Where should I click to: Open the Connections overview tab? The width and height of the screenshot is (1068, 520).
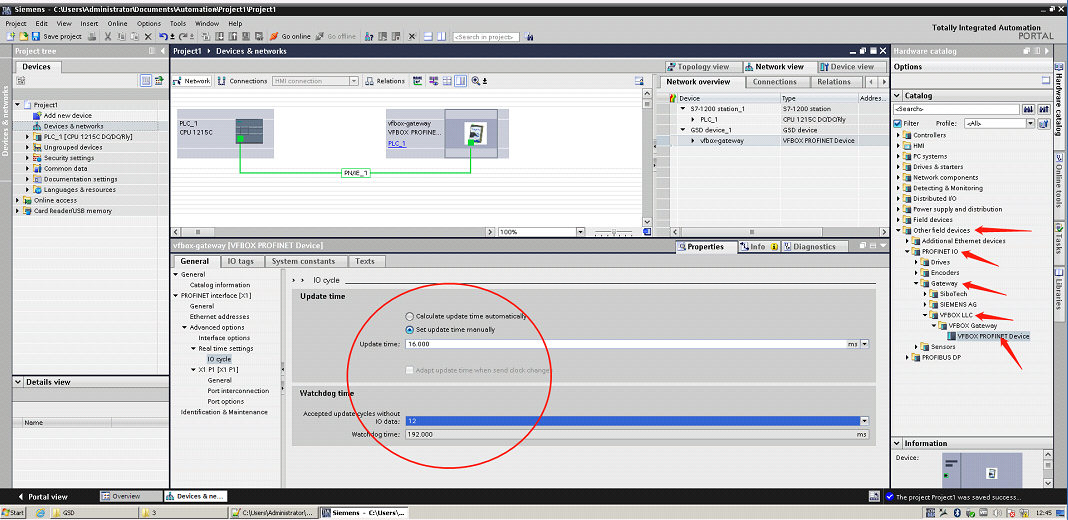774,82
